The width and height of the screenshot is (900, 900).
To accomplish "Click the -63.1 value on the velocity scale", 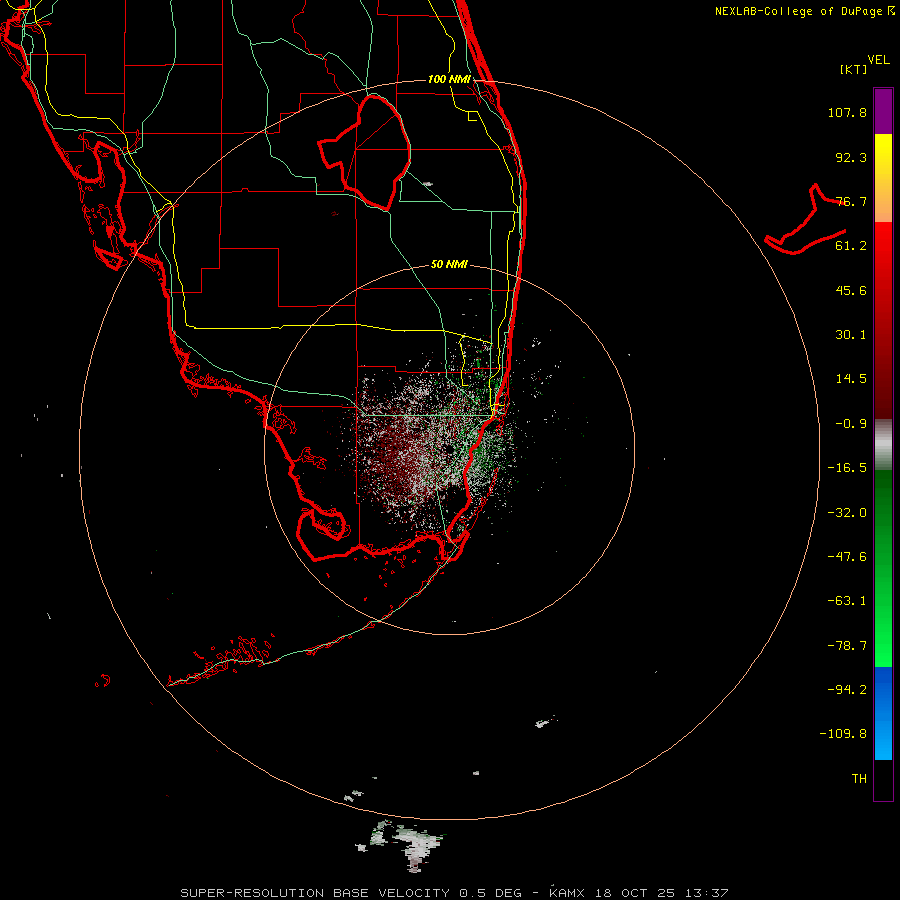I will coord(847,601).
